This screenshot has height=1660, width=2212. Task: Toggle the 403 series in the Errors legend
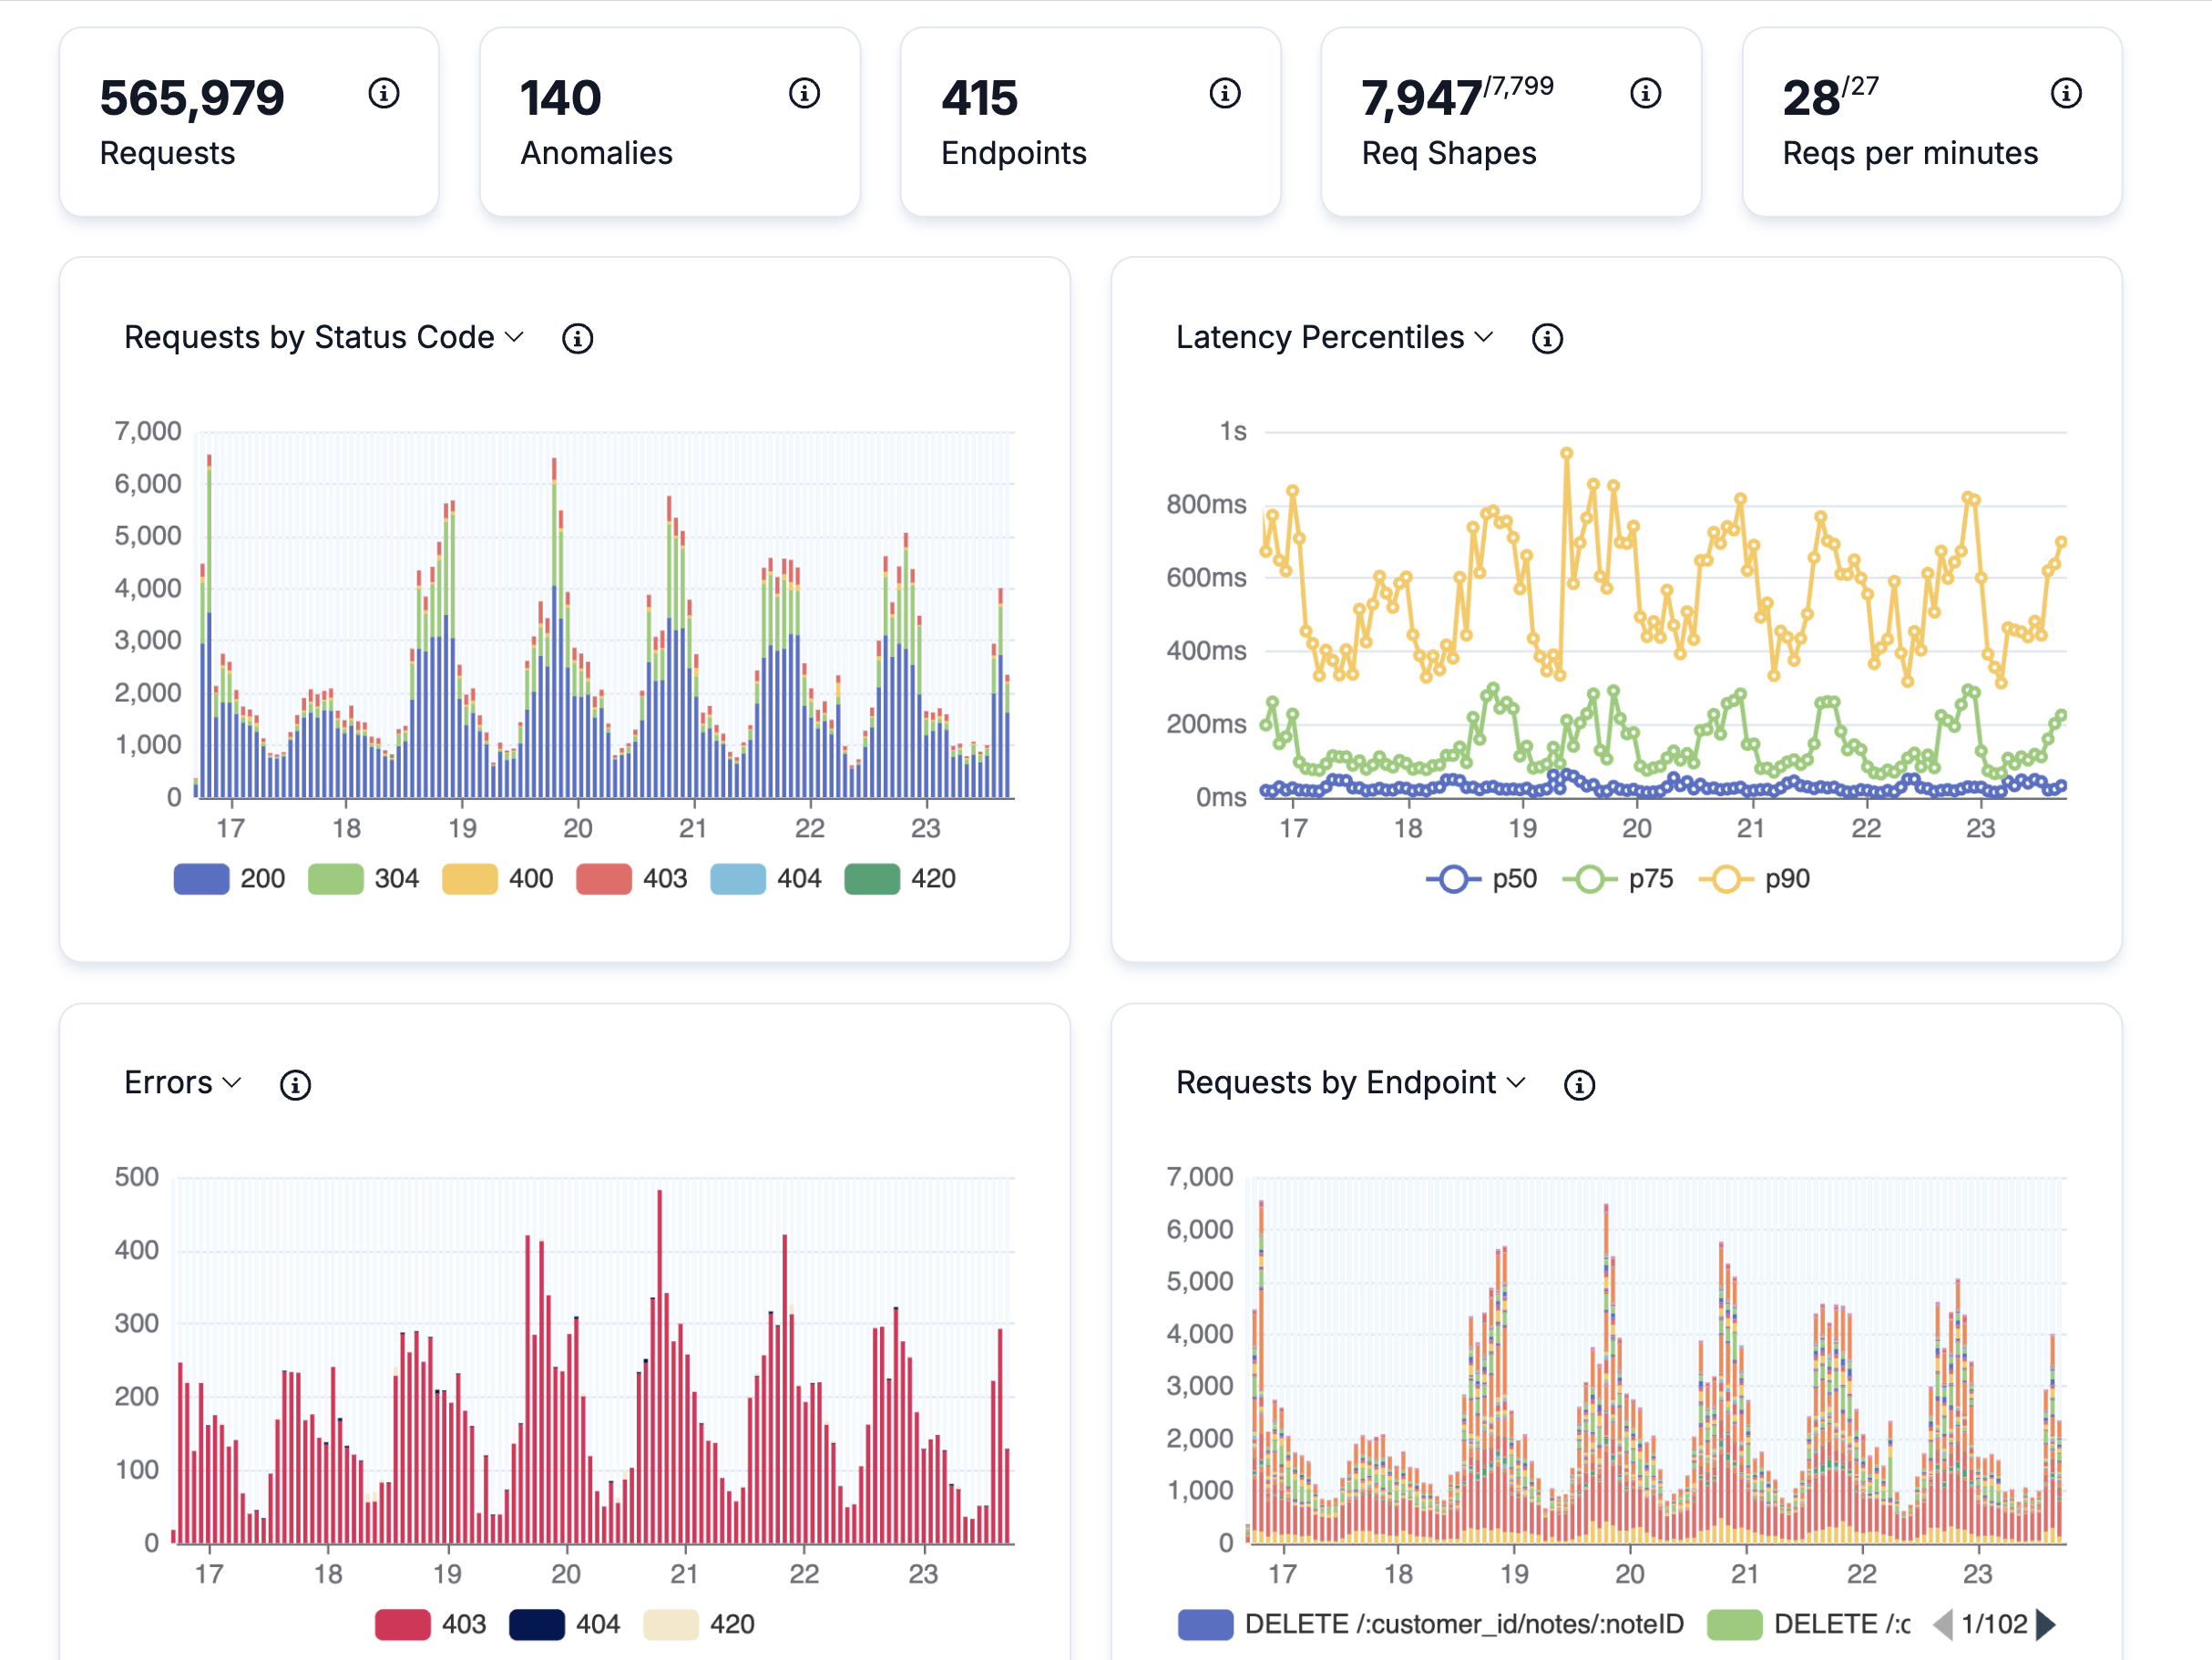pos(430,1624)
